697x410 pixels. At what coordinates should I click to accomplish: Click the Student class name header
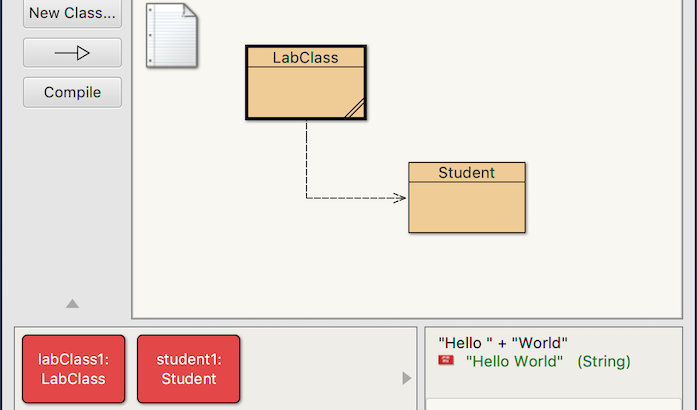pyautogui.click(x=466, y=173)
